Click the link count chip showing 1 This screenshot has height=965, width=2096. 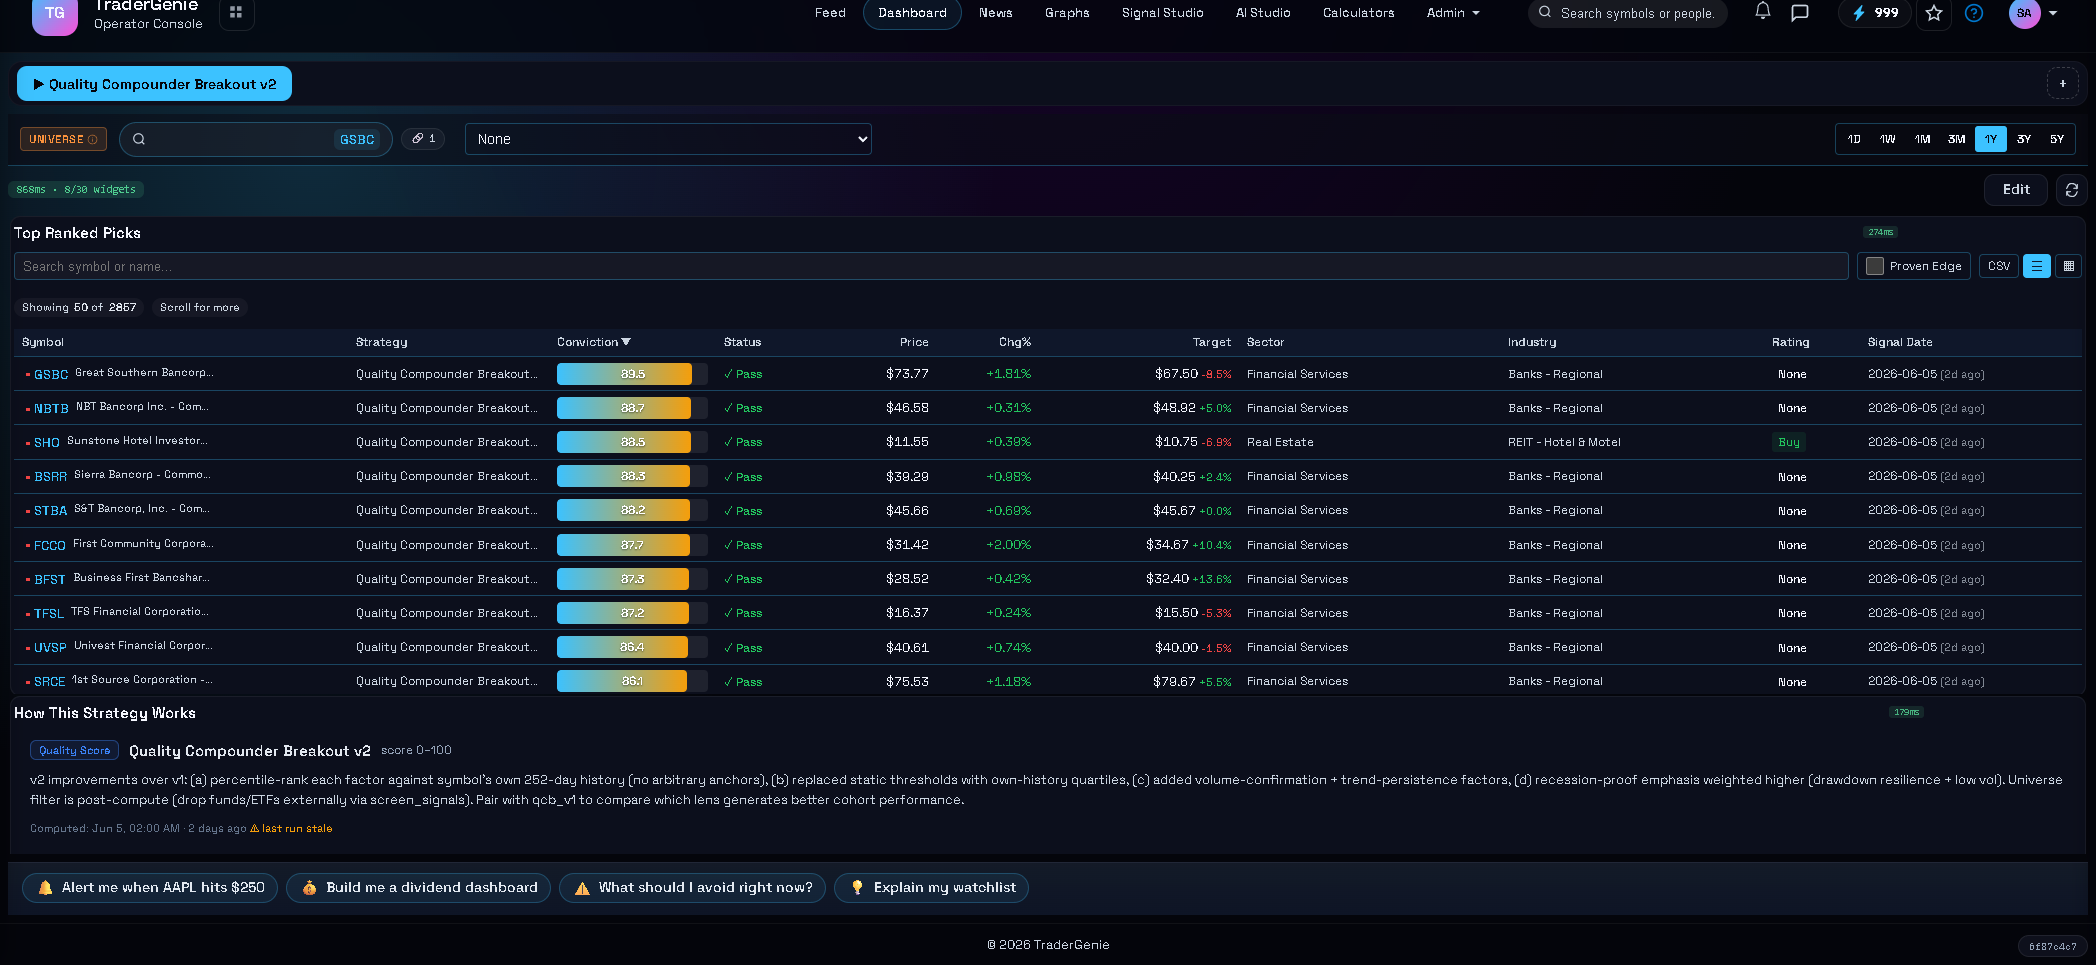424,139
